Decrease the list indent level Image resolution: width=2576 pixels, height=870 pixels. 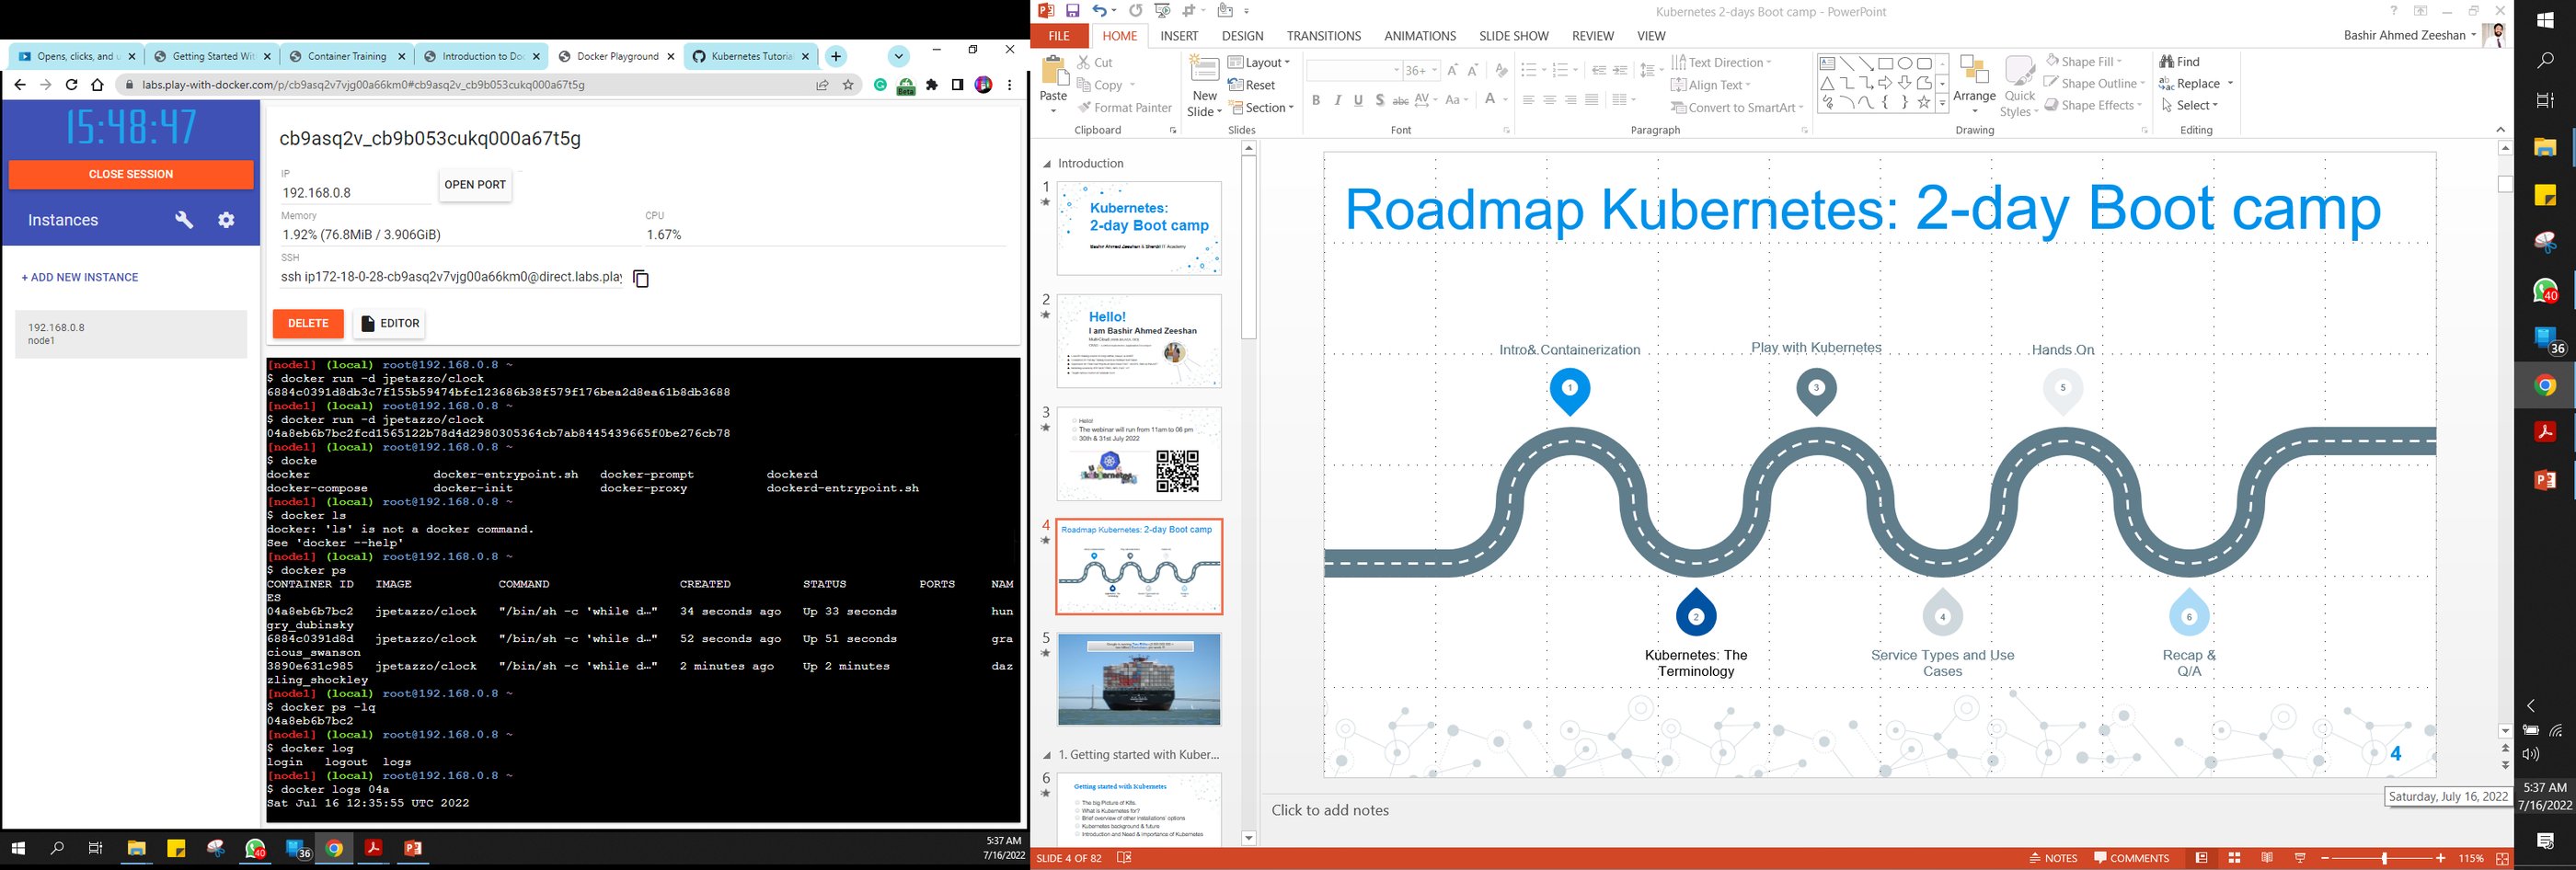(1599, 70)
